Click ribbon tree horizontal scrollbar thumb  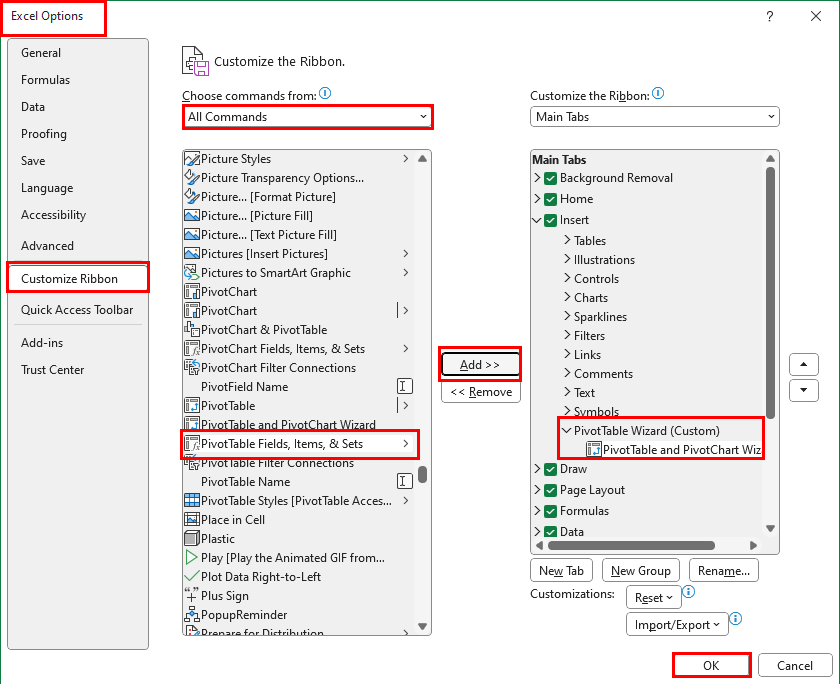[x=631, y=545]
